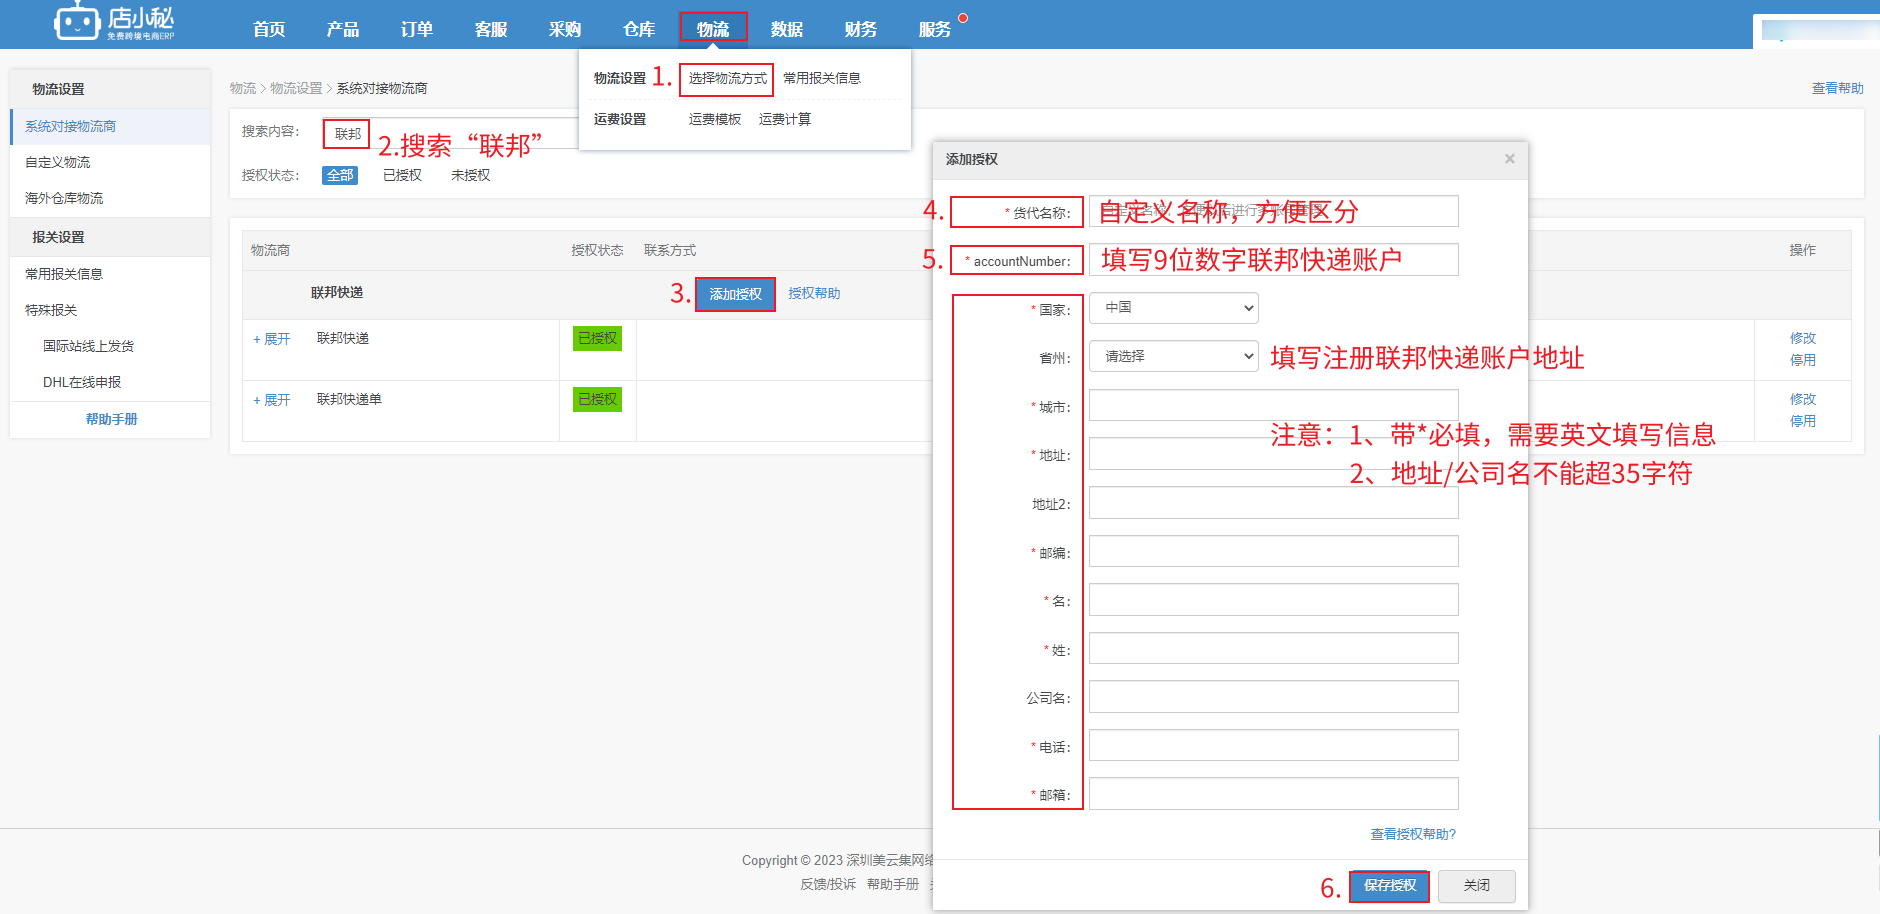Viewport: 1880px width, 914px height.
Task: Open the 仓库 menu
Action: [x=639, y=29]
